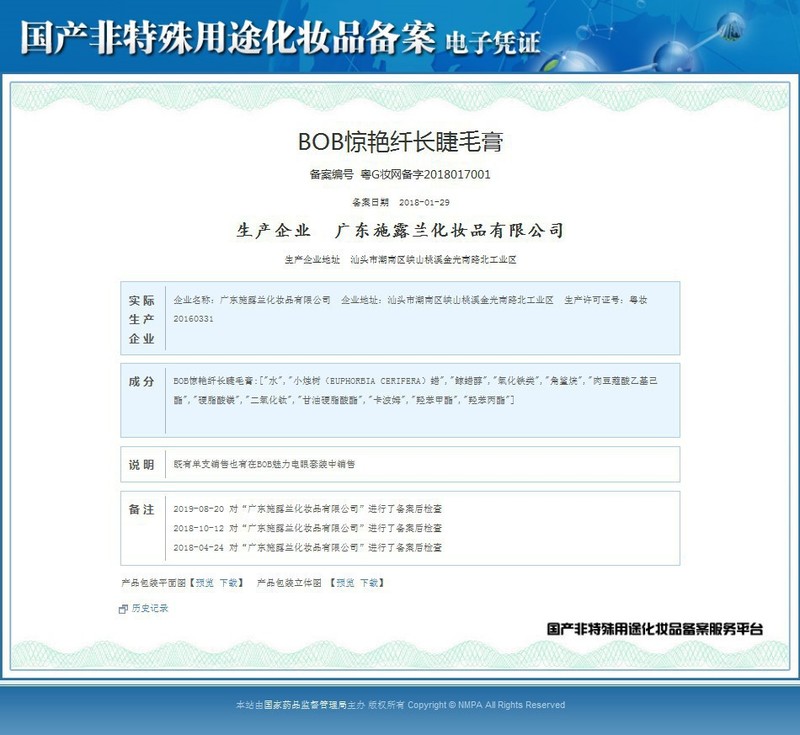Select product title BOB惊艳纤长睫毛膏
The height and width of the screenshot is (735, 800).
(401, 141)
